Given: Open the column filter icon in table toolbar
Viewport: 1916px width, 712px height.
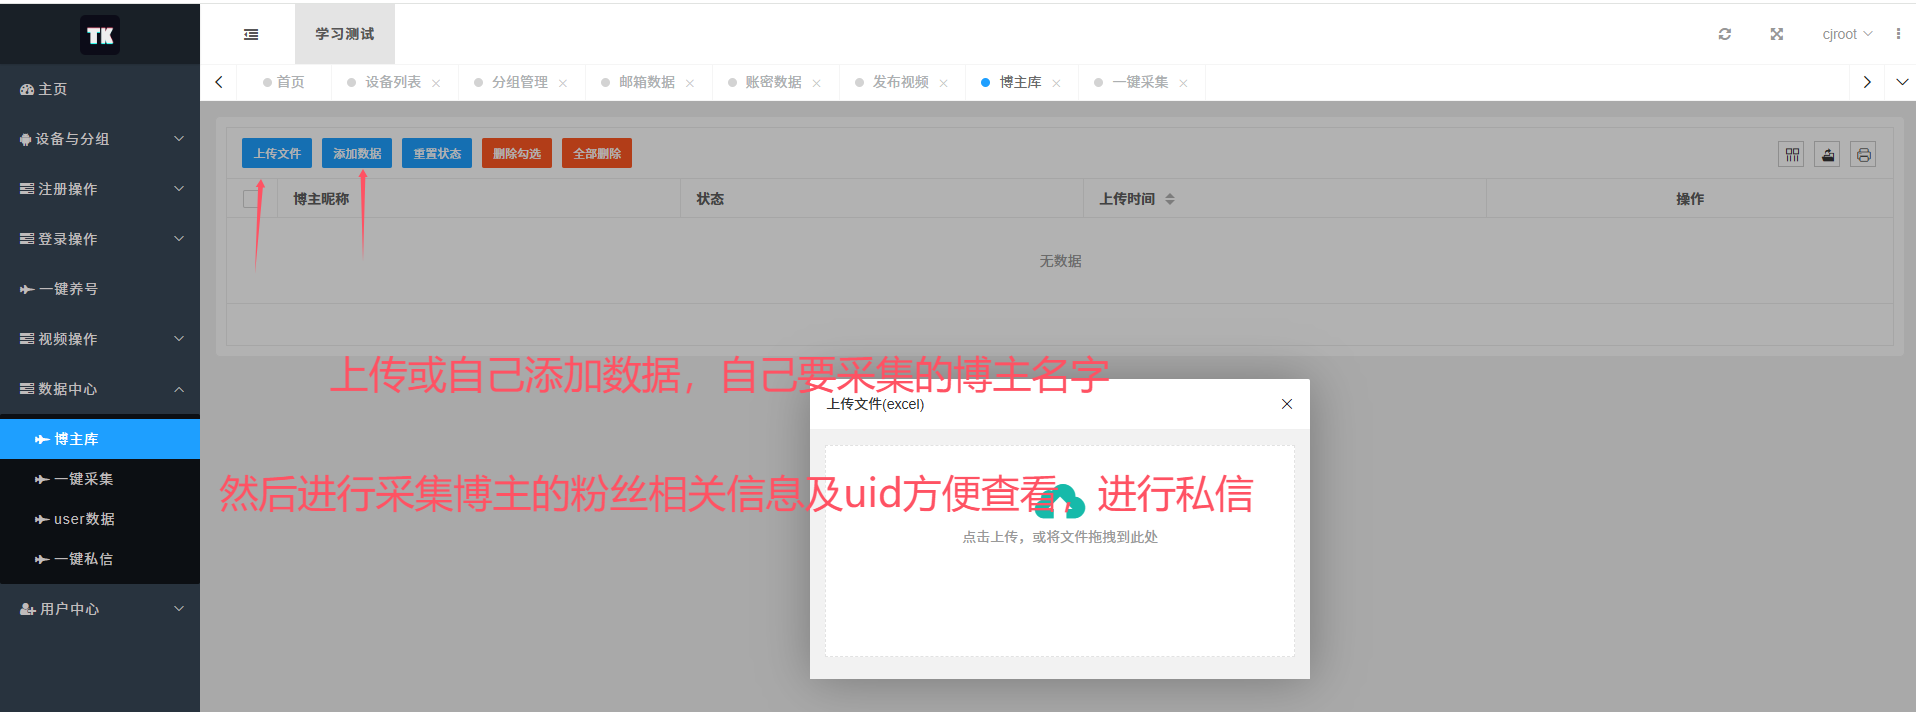Looking at the screenshot, I should [x=1791, y=154].
